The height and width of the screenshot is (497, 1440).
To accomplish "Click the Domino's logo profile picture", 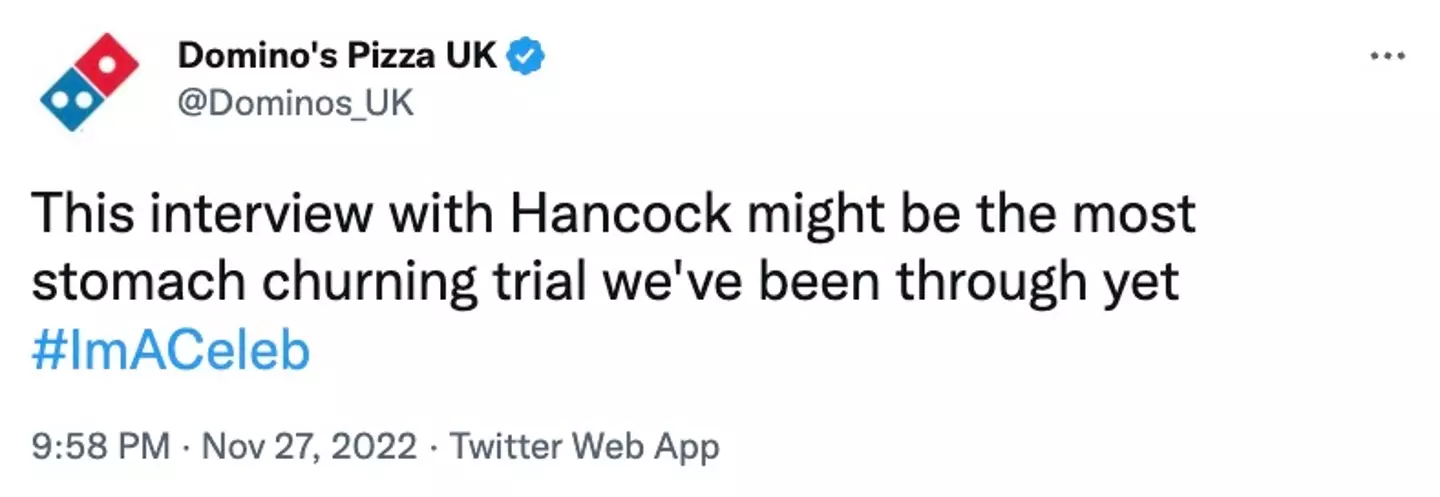I will (x=88, y=82).
